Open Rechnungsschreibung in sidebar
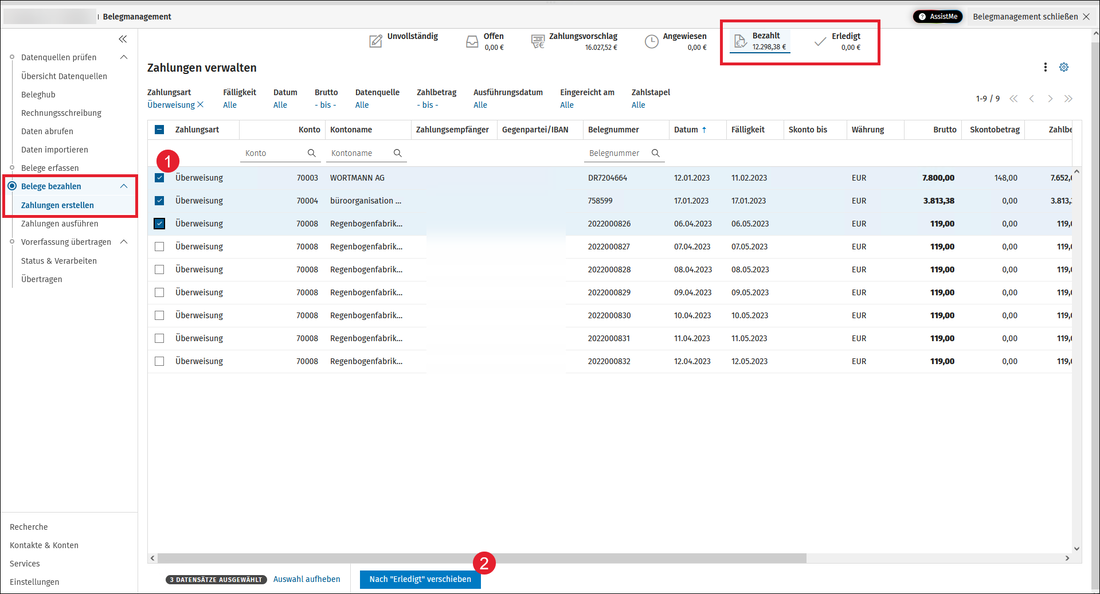Viewport: 1100px width, 594px height. tap(61, 113)
